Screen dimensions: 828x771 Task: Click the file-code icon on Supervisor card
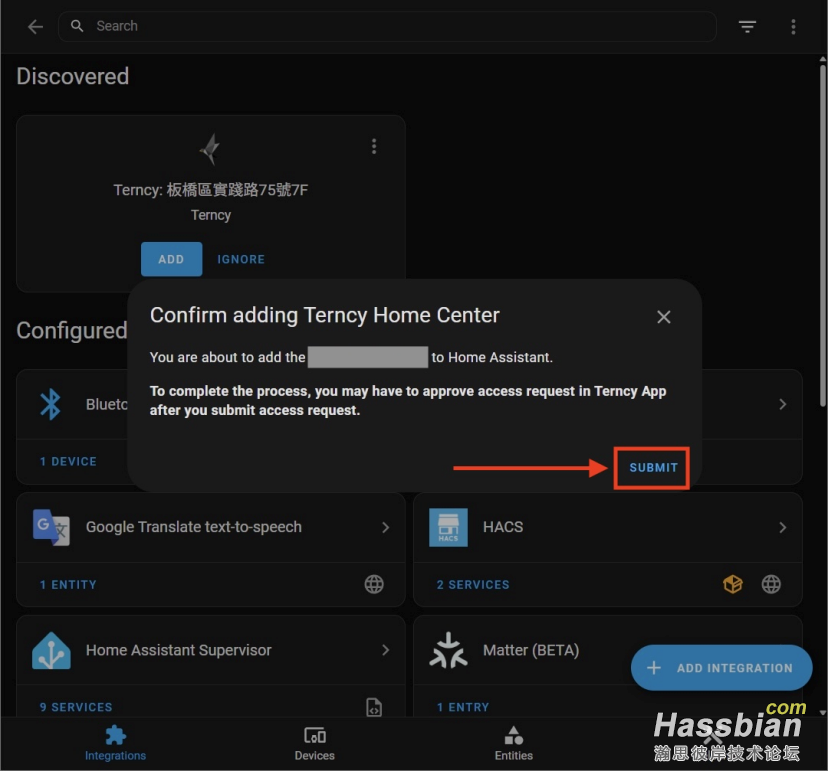[x=374, y=707]
